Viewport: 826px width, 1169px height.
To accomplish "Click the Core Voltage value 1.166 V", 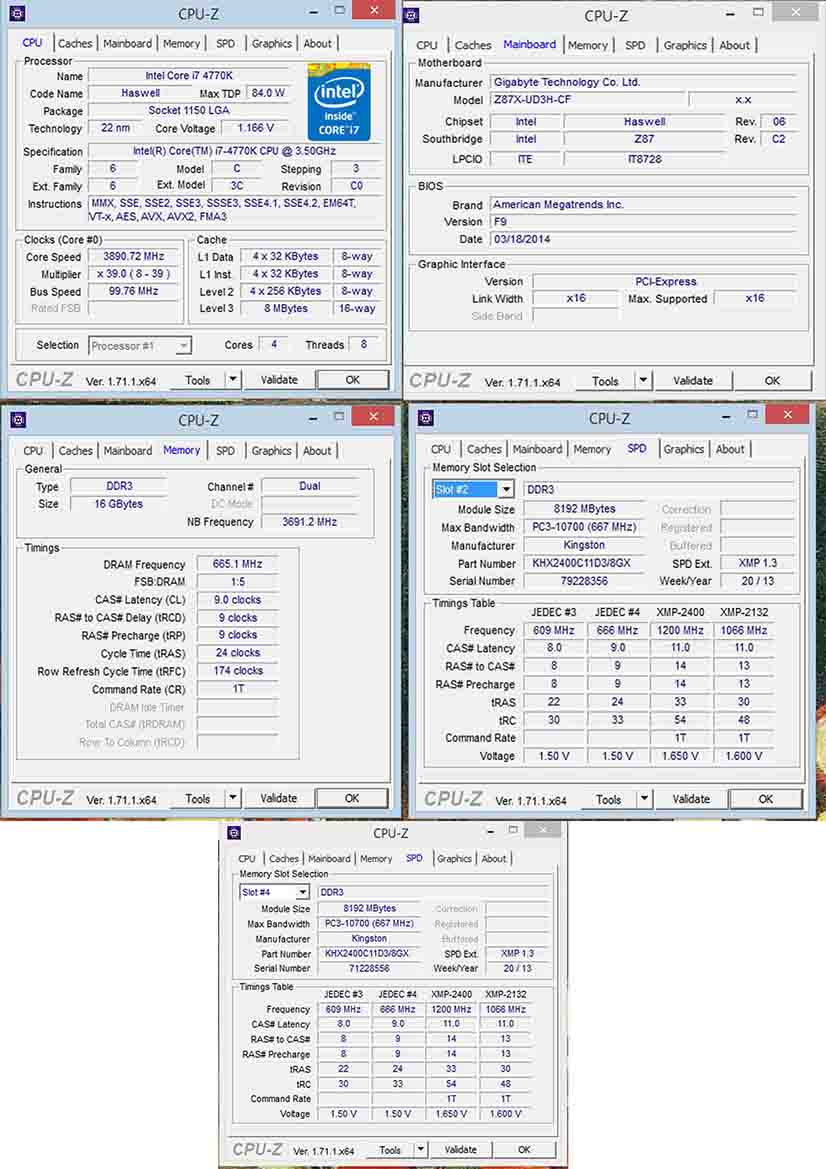I will point(255,127).
